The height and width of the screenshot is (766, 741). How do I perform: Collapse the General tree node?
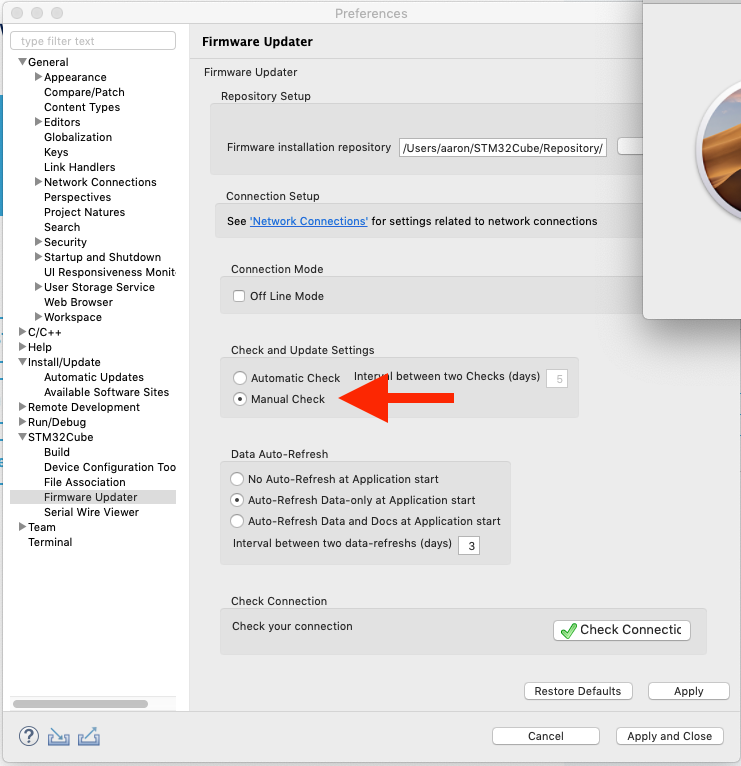(22, 62)
